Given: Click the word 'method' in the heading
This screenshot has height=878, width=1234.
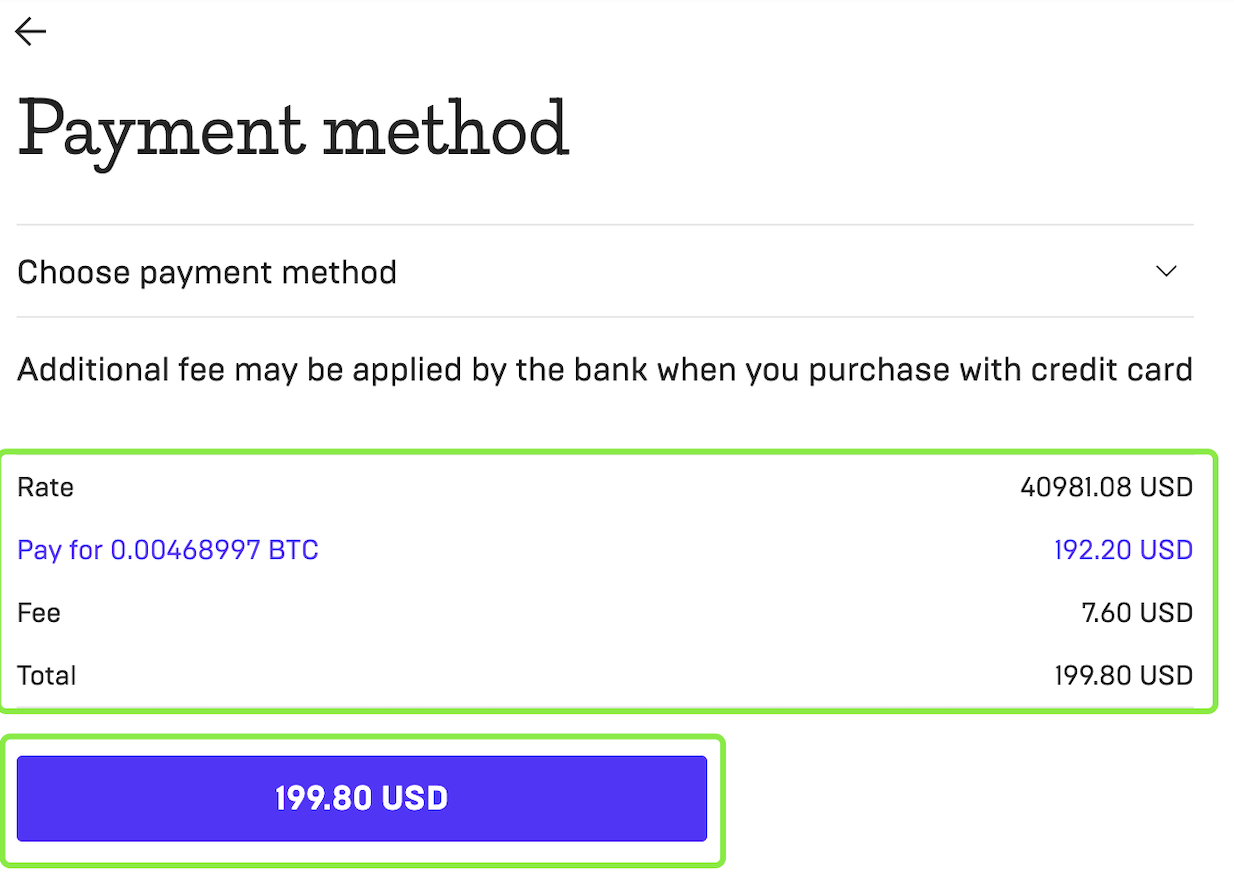Looking at the screenshot, I should pos(446,130).
